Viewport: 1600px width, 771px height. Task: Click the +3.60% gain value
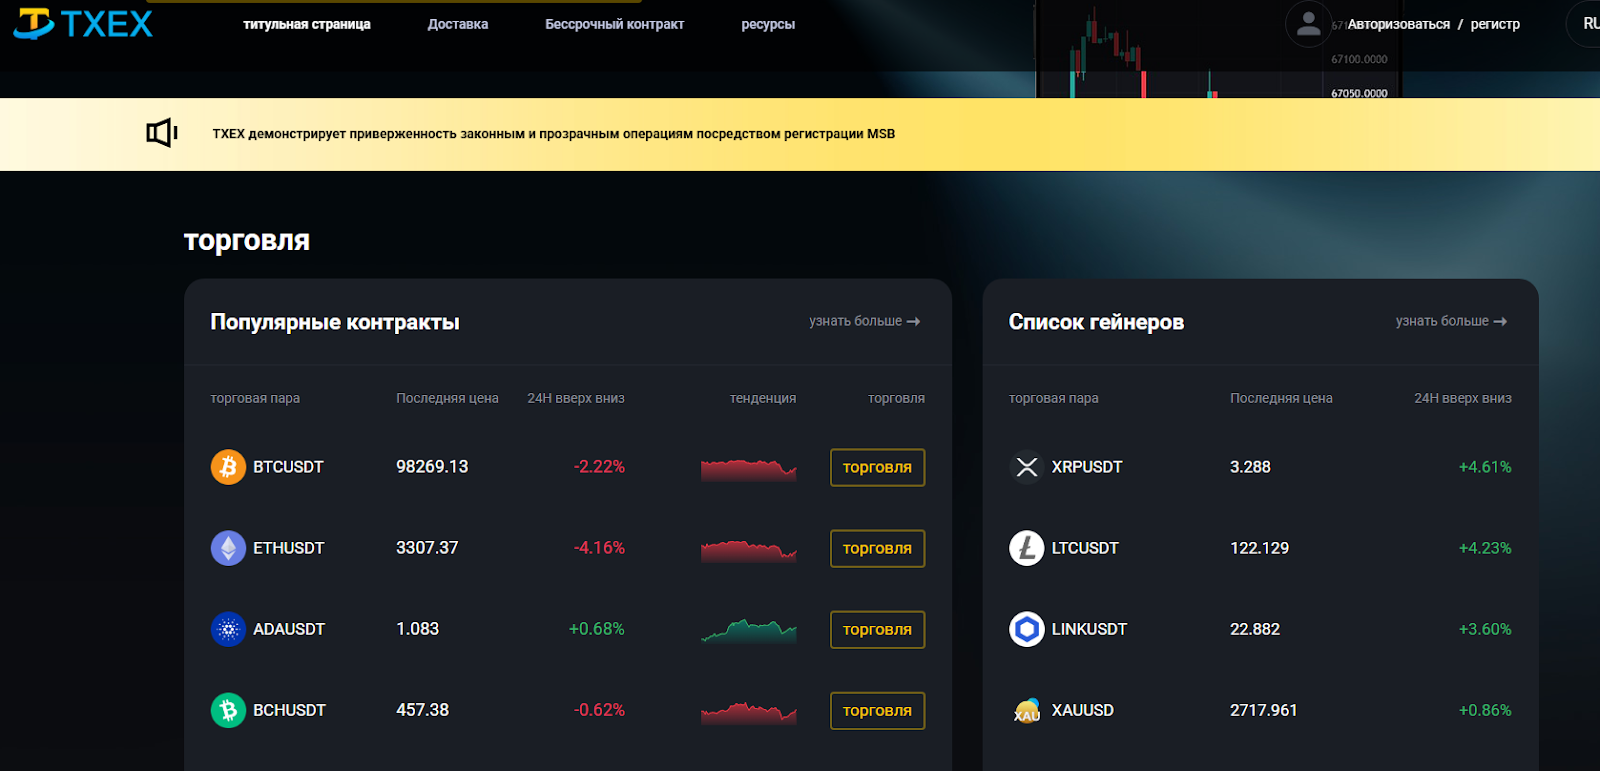[1485, 629]
